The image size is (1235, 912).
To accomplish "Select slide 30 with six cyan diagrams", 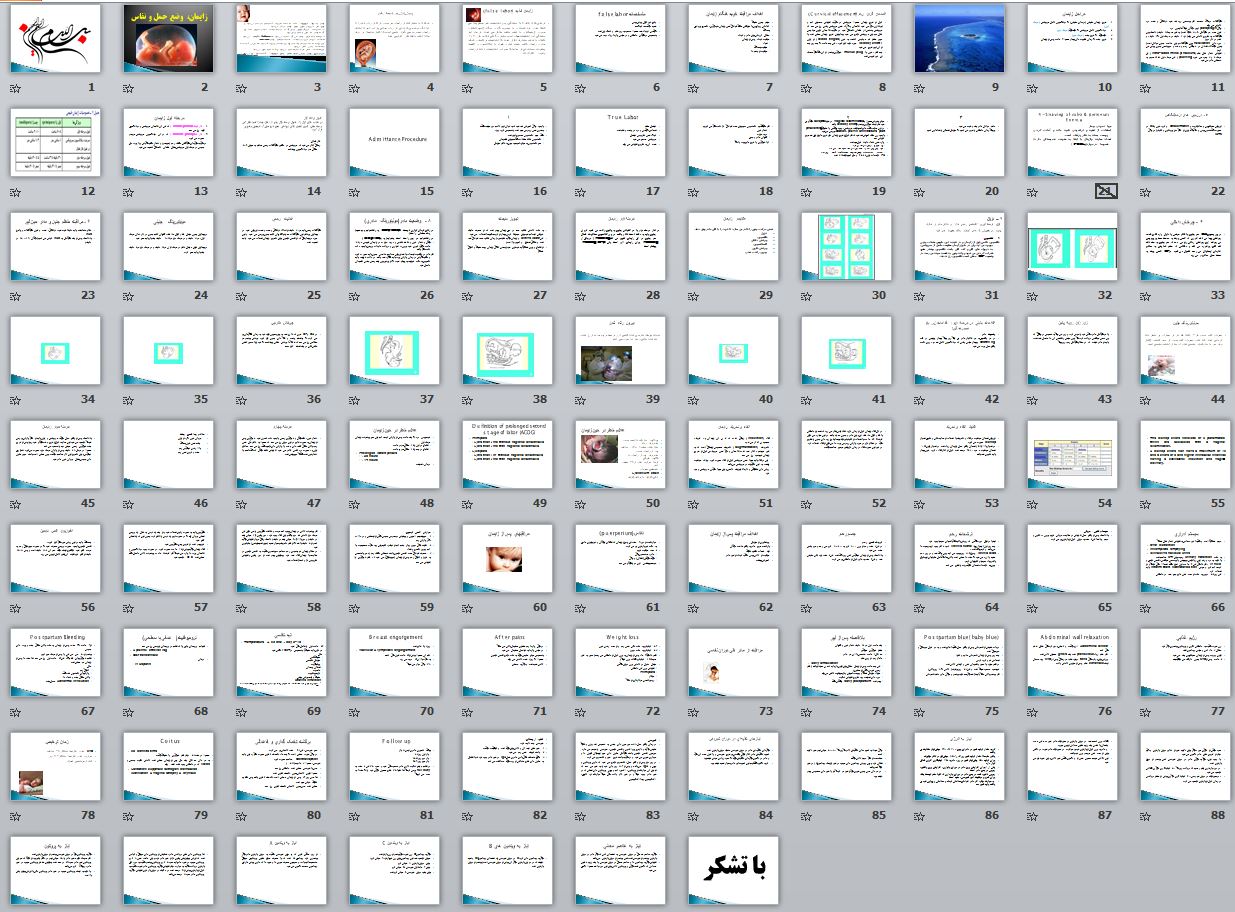I will point(846,247).
